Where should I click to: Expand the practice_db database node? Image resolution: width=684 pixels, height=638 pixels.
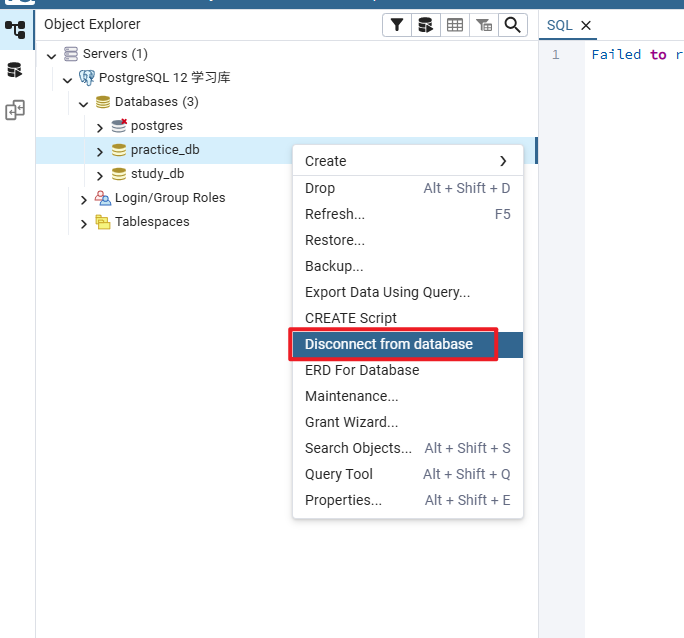point(99,152)
